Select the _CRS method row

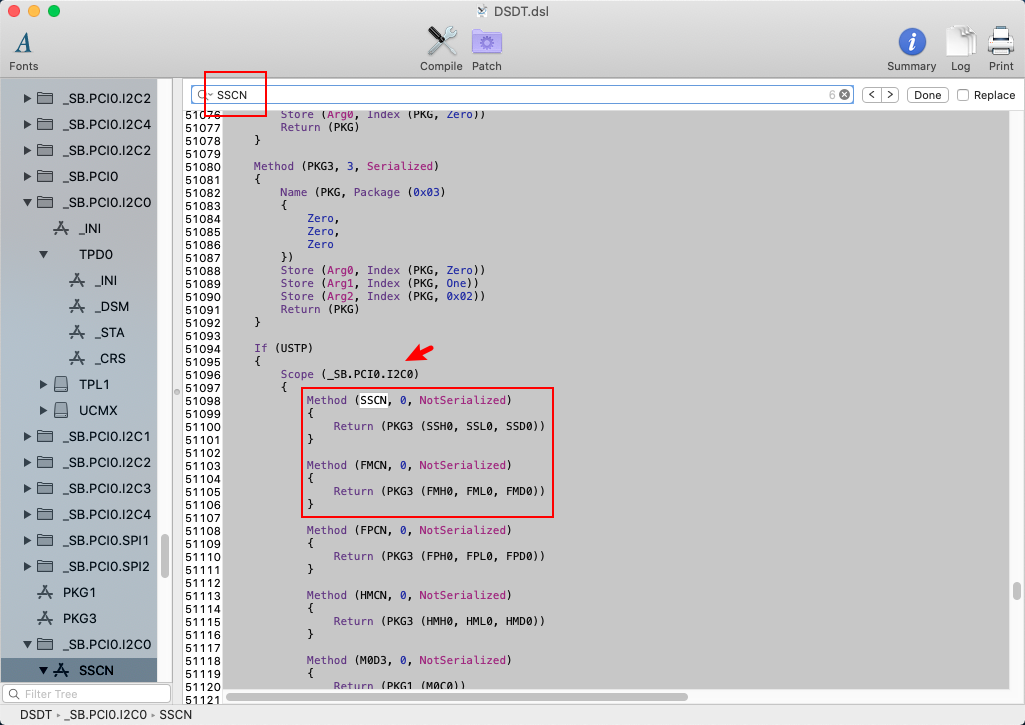[79, 359]
